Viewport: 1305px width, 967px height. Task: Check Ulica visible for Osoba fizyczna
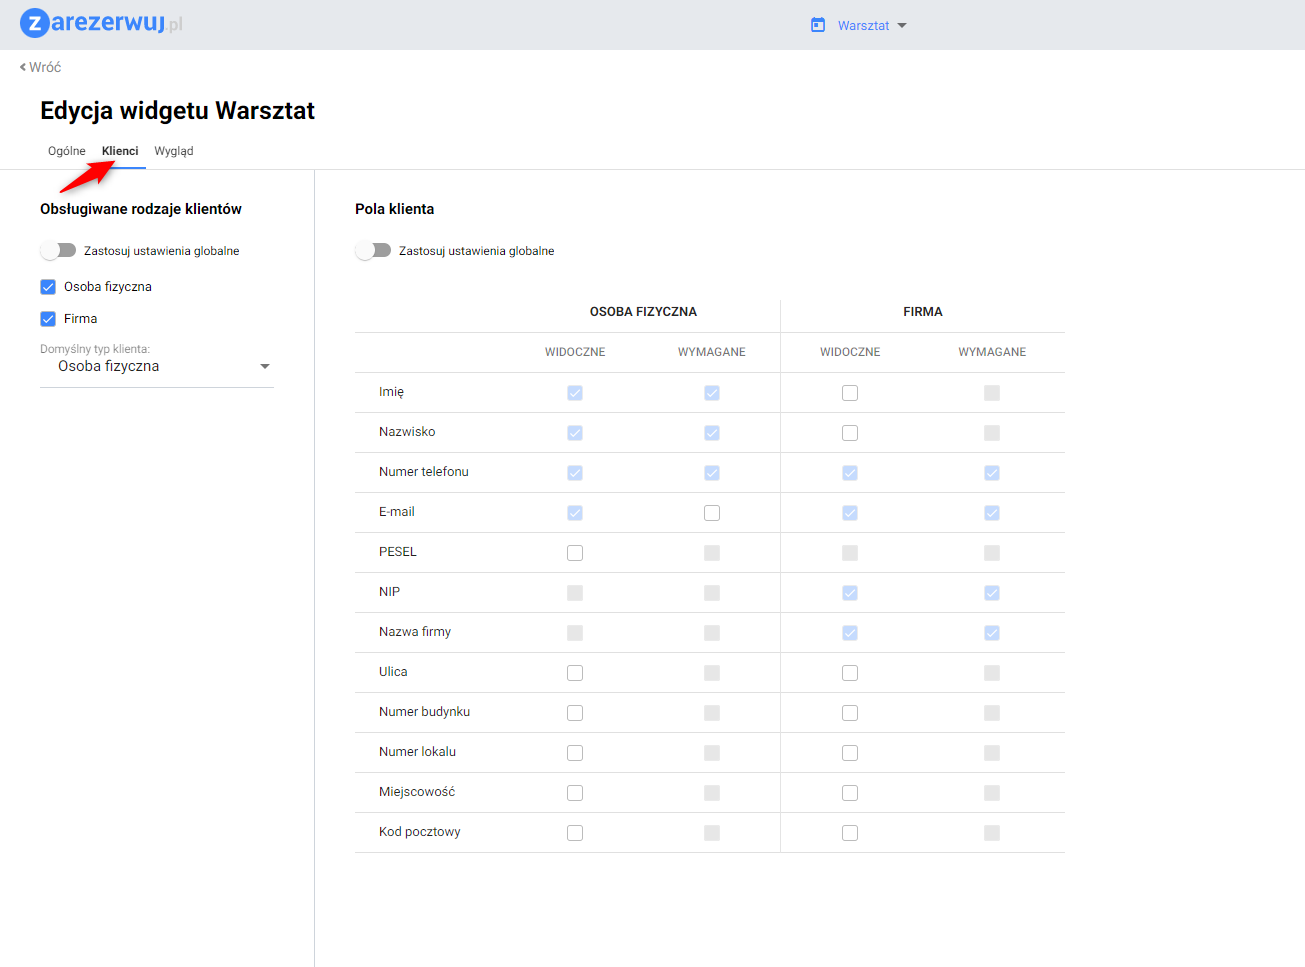[x=575, y=673]
